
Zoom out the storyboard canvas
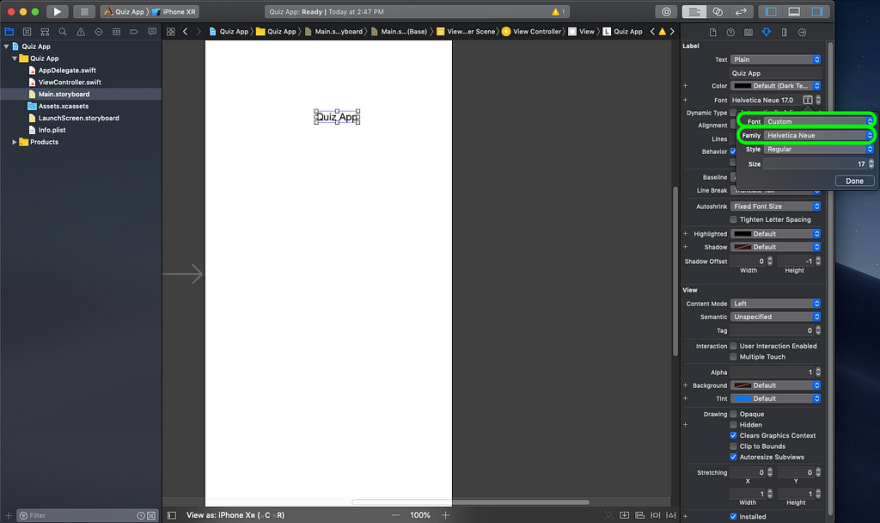point(396,515)
